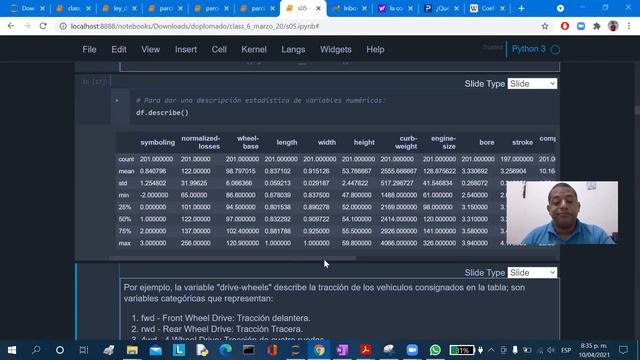Switch to the 'Dow' browser tab
The width and height of the screenshot is (640, 360).
pyautogui.click(x=28, y=8)
